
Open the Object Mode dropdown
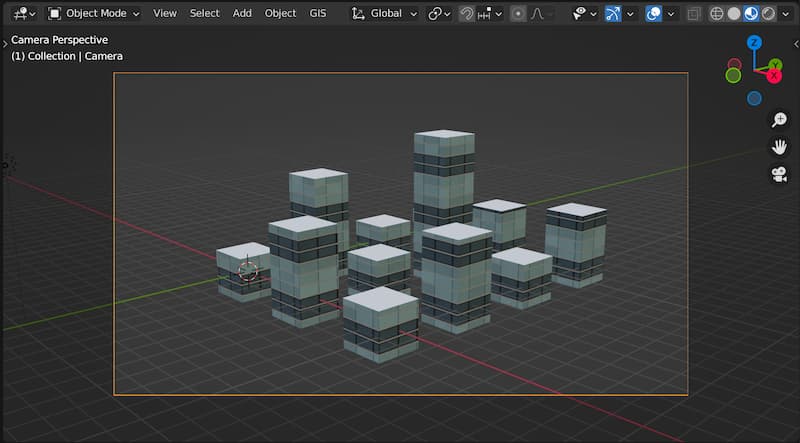click(x=94, y=14)
